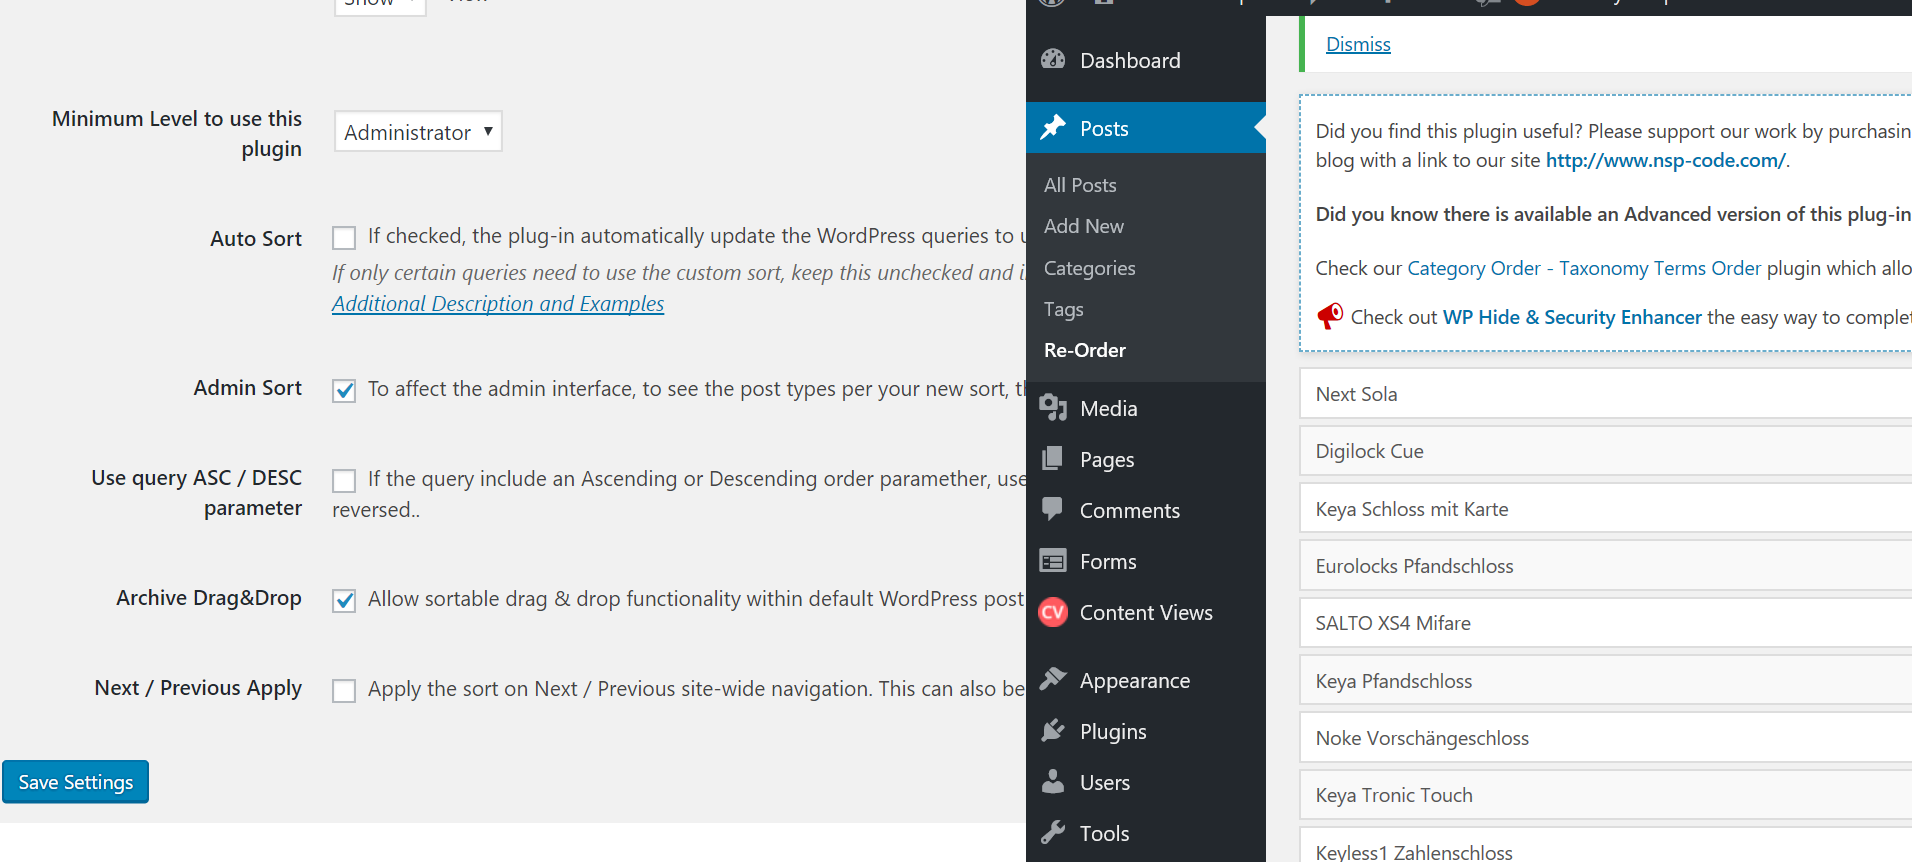The width and height of the screenshot is (1912, 862).
Task: Select Keya Pfandschloss post row
Action: 1606,681
